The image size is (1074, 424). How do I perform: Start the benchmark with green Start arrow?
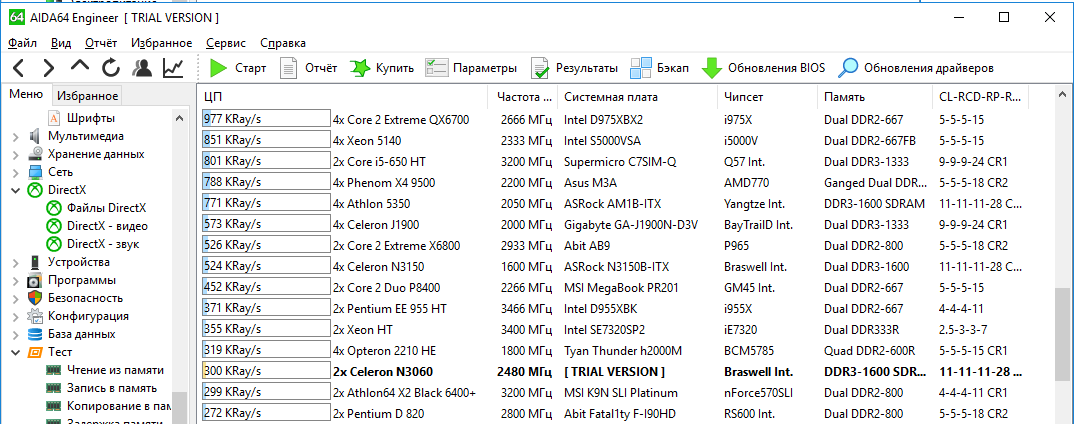pos(218,68)
